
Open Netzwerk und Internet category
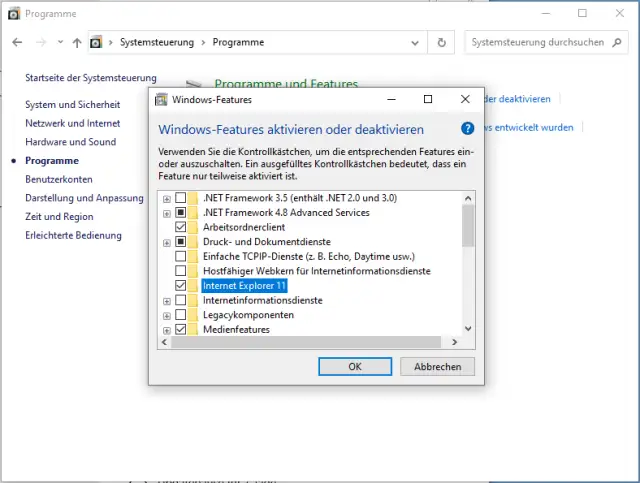point(73,123)
